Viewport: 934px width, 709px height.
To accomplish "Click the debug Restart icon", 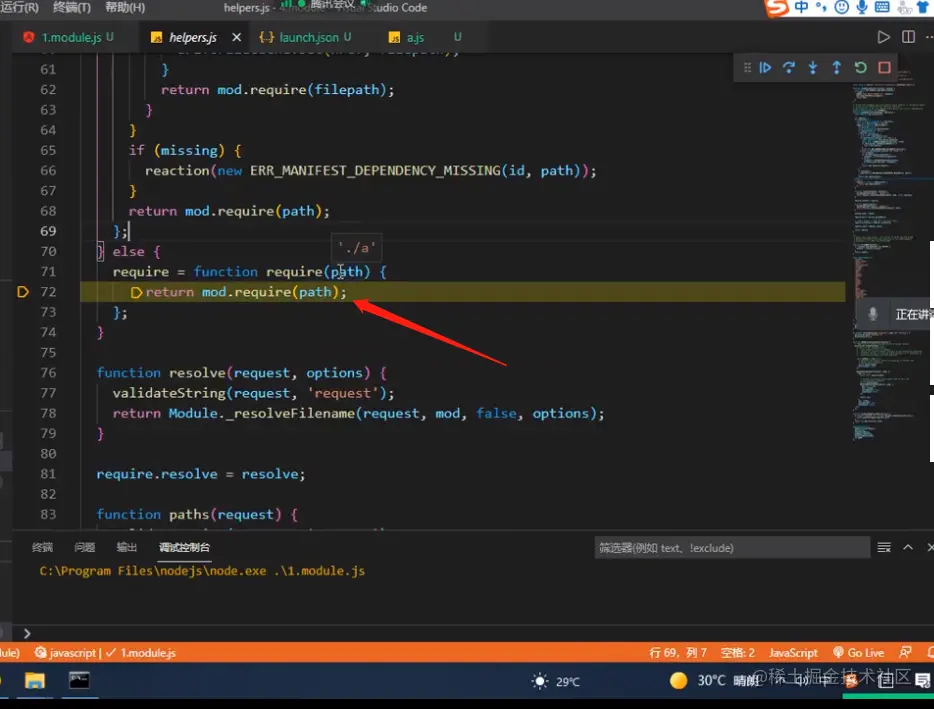I will pyautogui.click(x=860, y=68).
